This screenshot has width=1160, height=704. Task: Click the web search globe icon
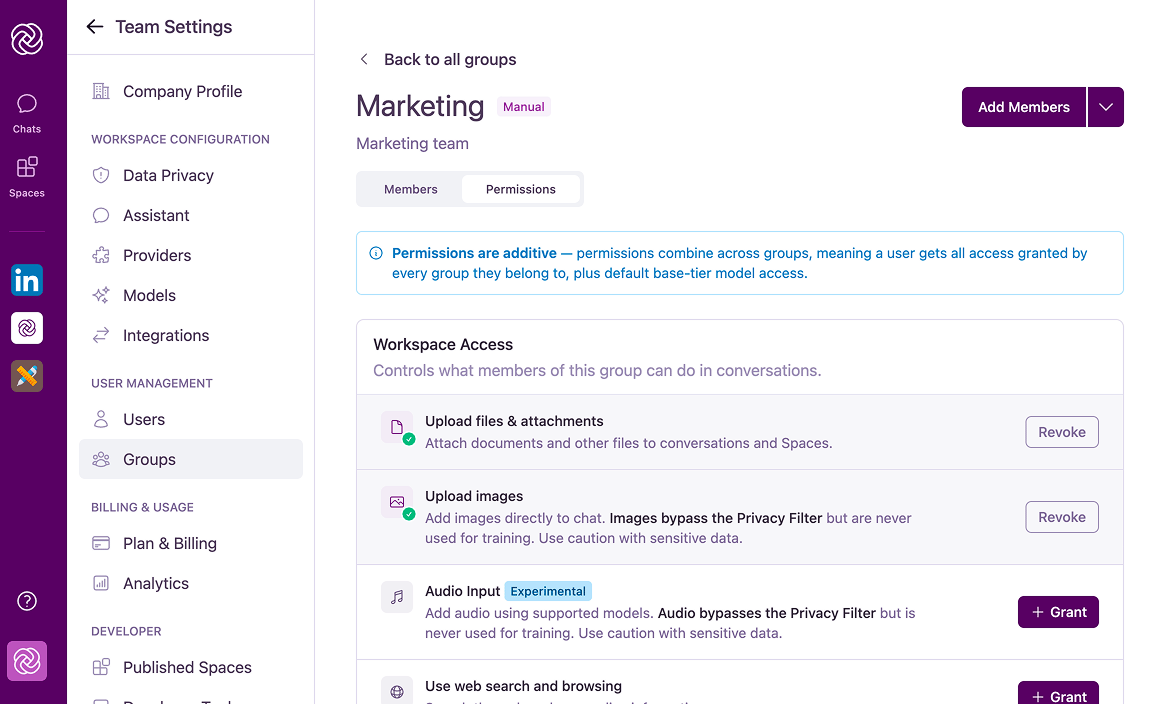pos(397,692)
